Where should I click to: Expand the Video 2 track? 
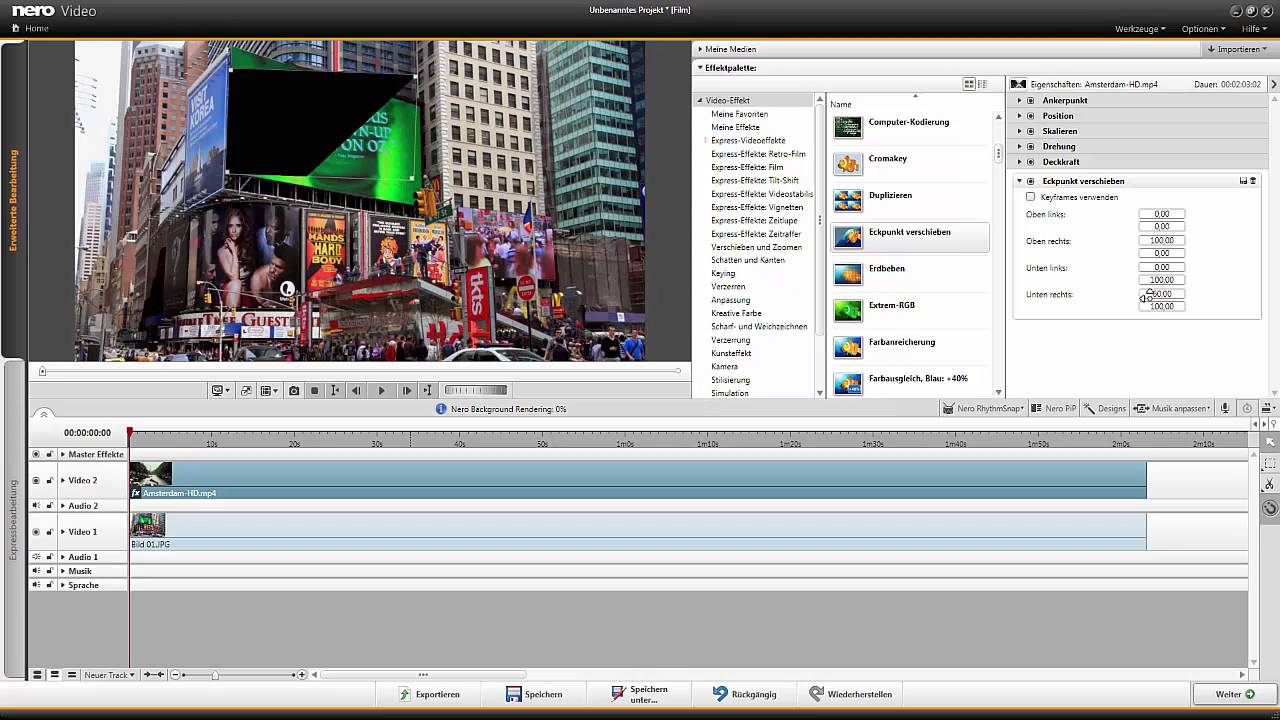click(x=62, y=480)
